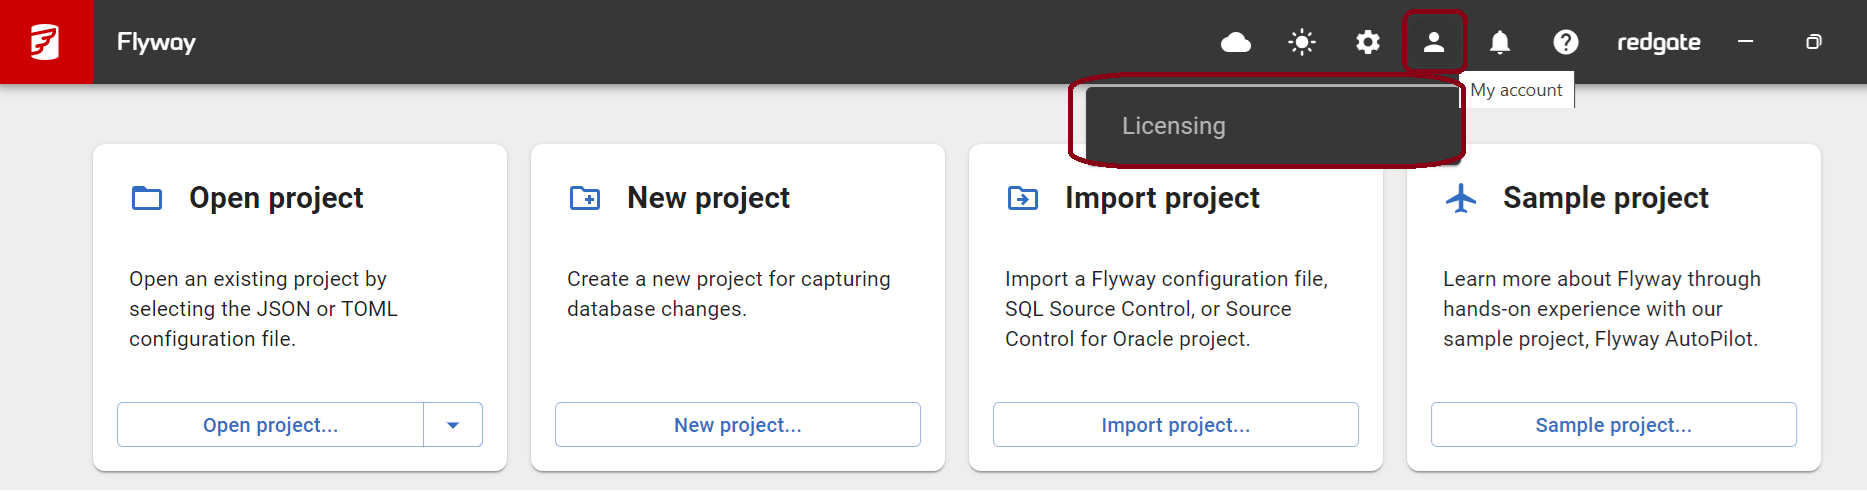Click the folder icon beside Open project

click(x=147, y=198)
